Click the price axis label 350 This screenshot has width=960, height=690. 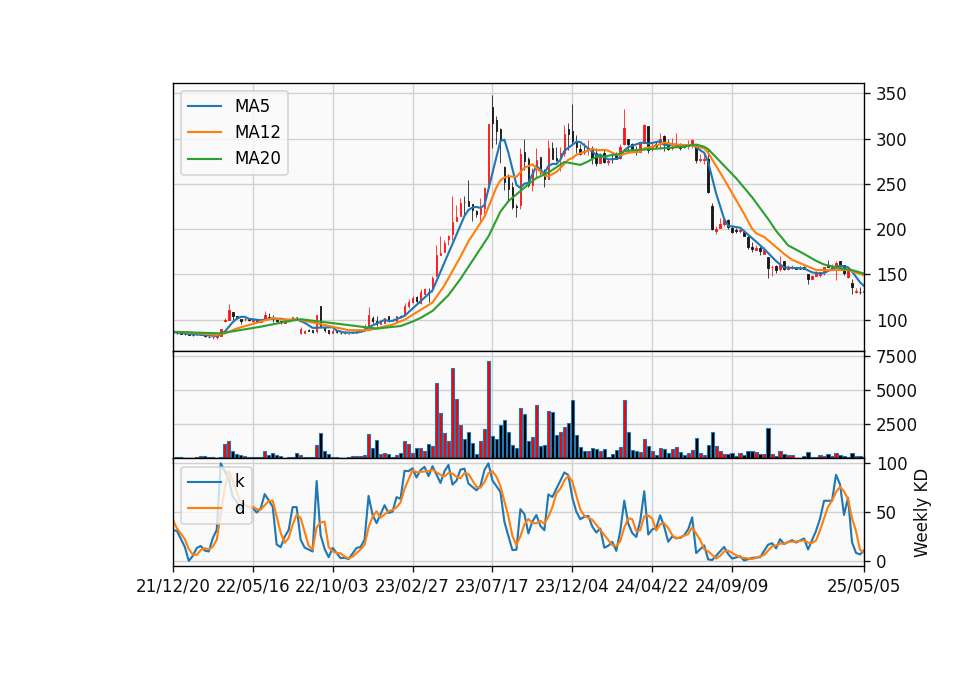point(891,94)
